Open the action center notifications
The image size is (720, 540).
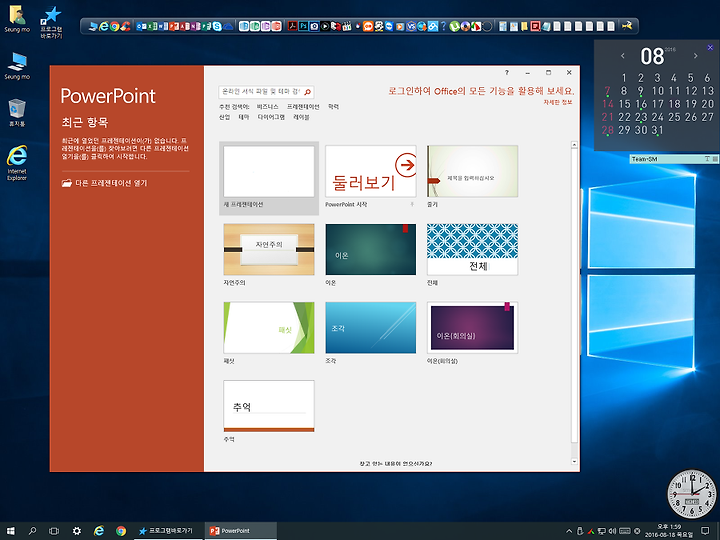(x=705, y=531)
